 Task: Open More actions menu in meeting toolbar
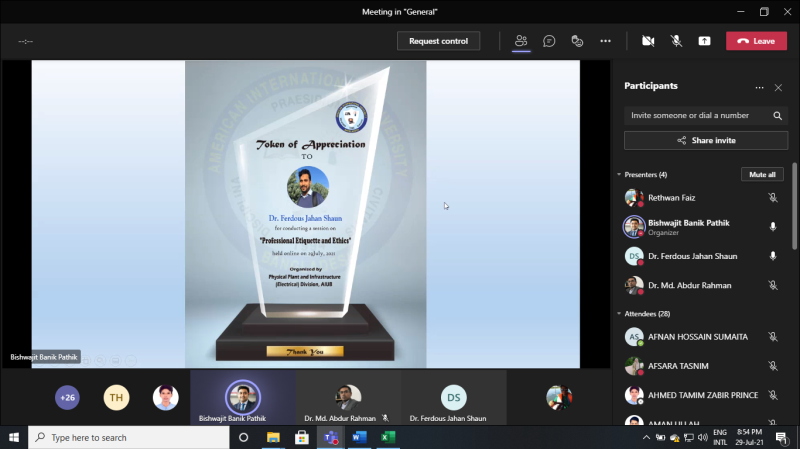click(605, 41)
